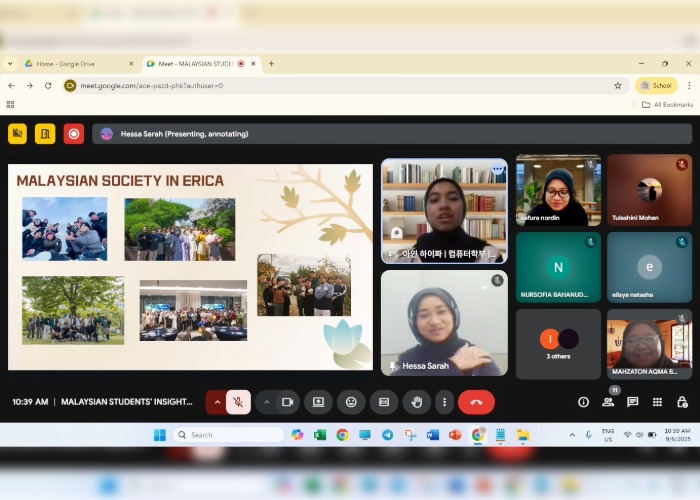Click the Windows taskbar Search box
This screenshot has height=500, width=700.
click(228, 435)
